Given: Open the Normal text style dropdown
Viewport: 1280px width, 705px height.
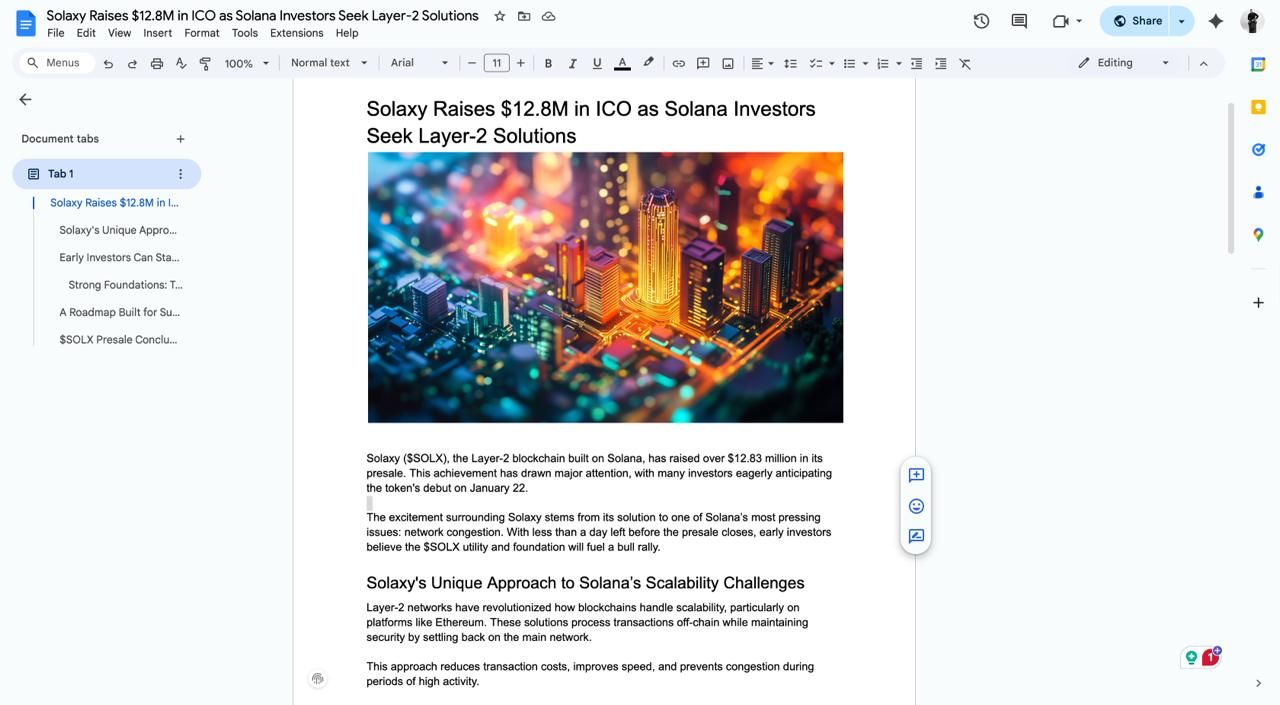Looking at the screenshot, I should click(x=329, y=63).
